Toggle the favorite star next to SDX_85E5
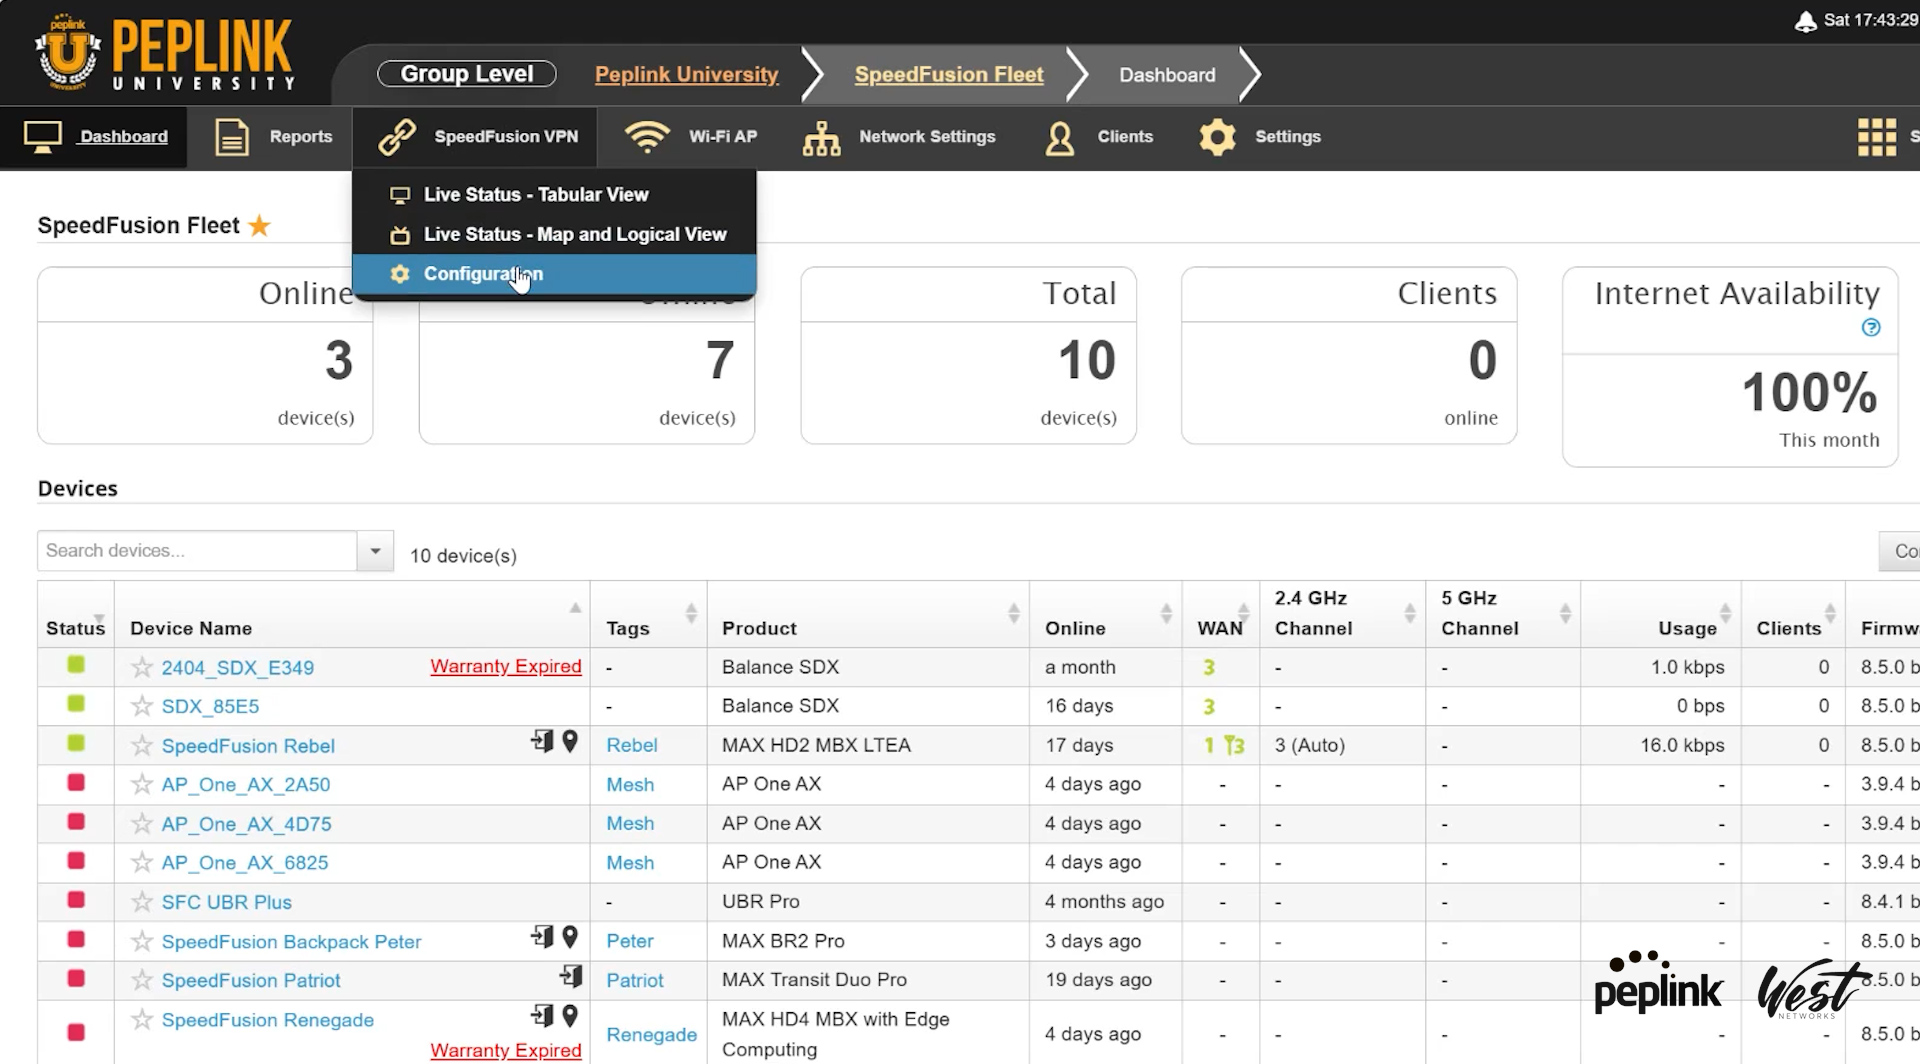 pyautogui.click(x=140, y=706)
